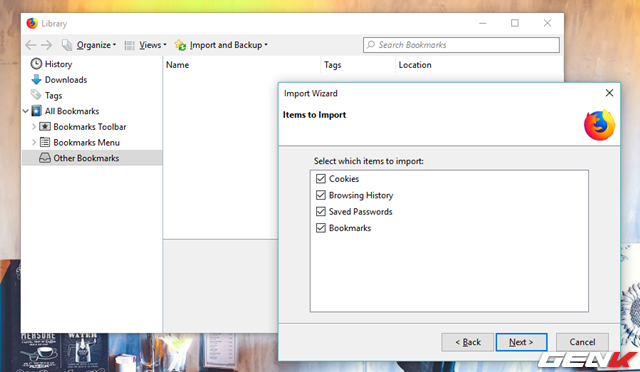Click the Search Bookmarks field
640x372 pixels.
(x=461, y=45)
